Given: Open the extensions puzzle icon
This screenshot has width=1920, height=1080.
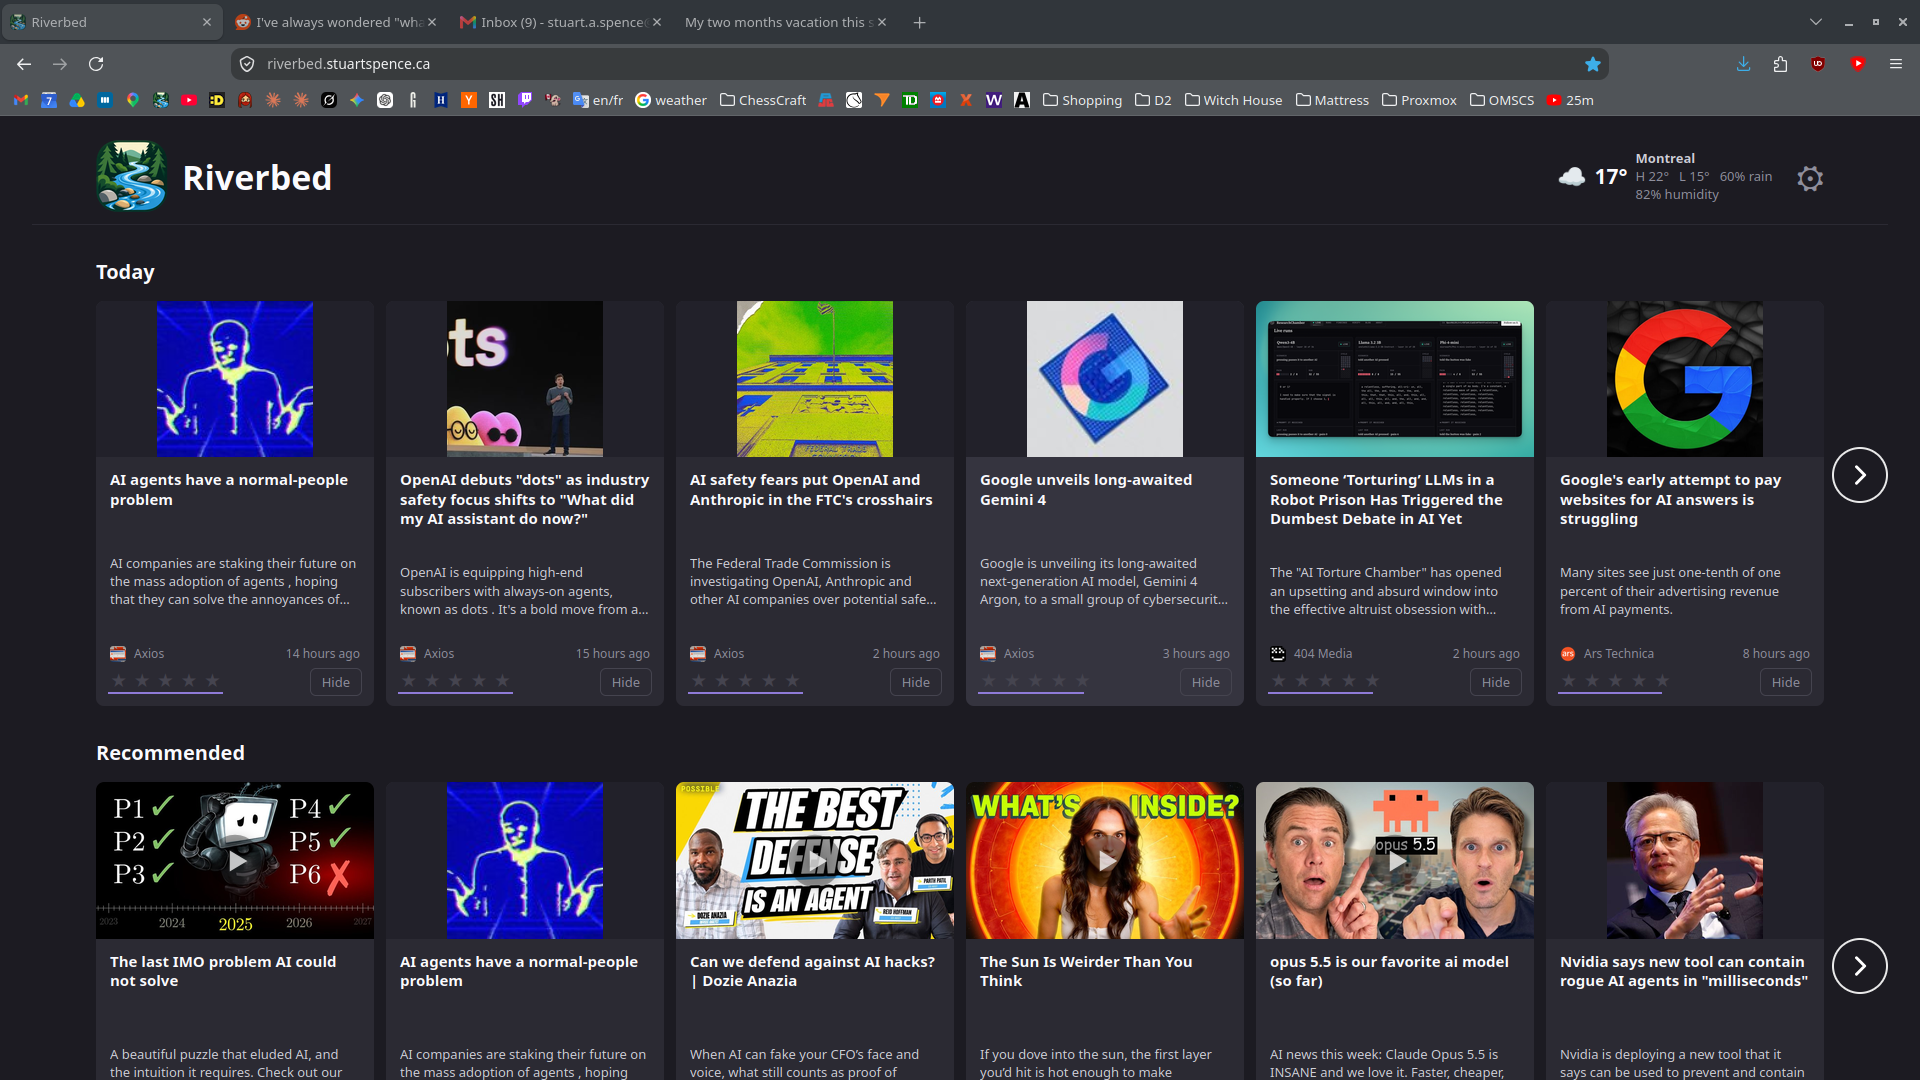Looking at the screenshot, I should pyautogui.click(x=1780, y=64).
